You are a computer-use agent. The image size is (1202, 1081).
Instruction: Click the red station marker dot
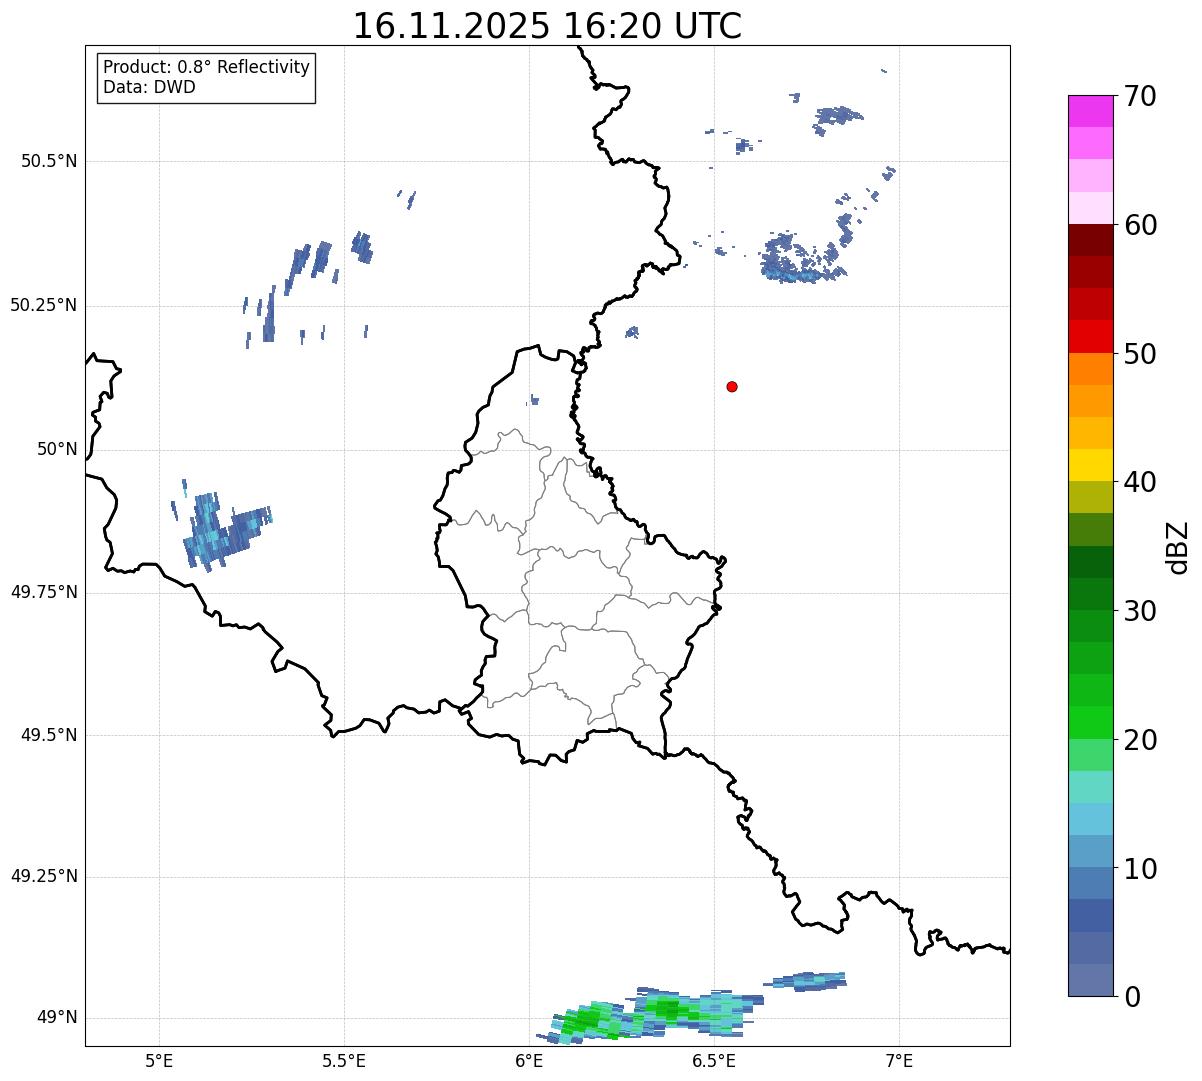coord(732,386)
